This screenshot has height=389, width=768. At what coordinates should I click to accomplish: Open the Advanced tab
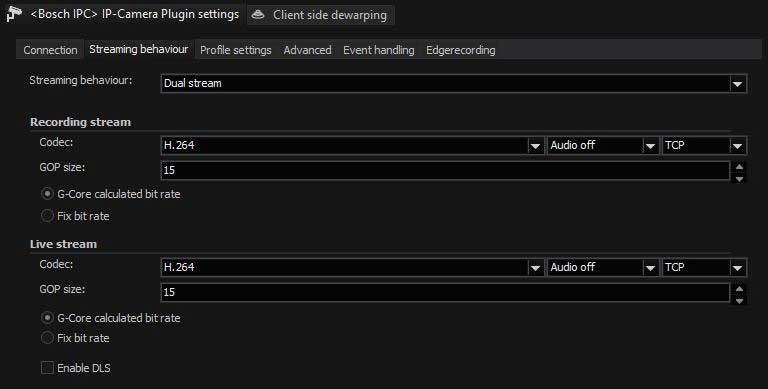[x=307, y=50]
